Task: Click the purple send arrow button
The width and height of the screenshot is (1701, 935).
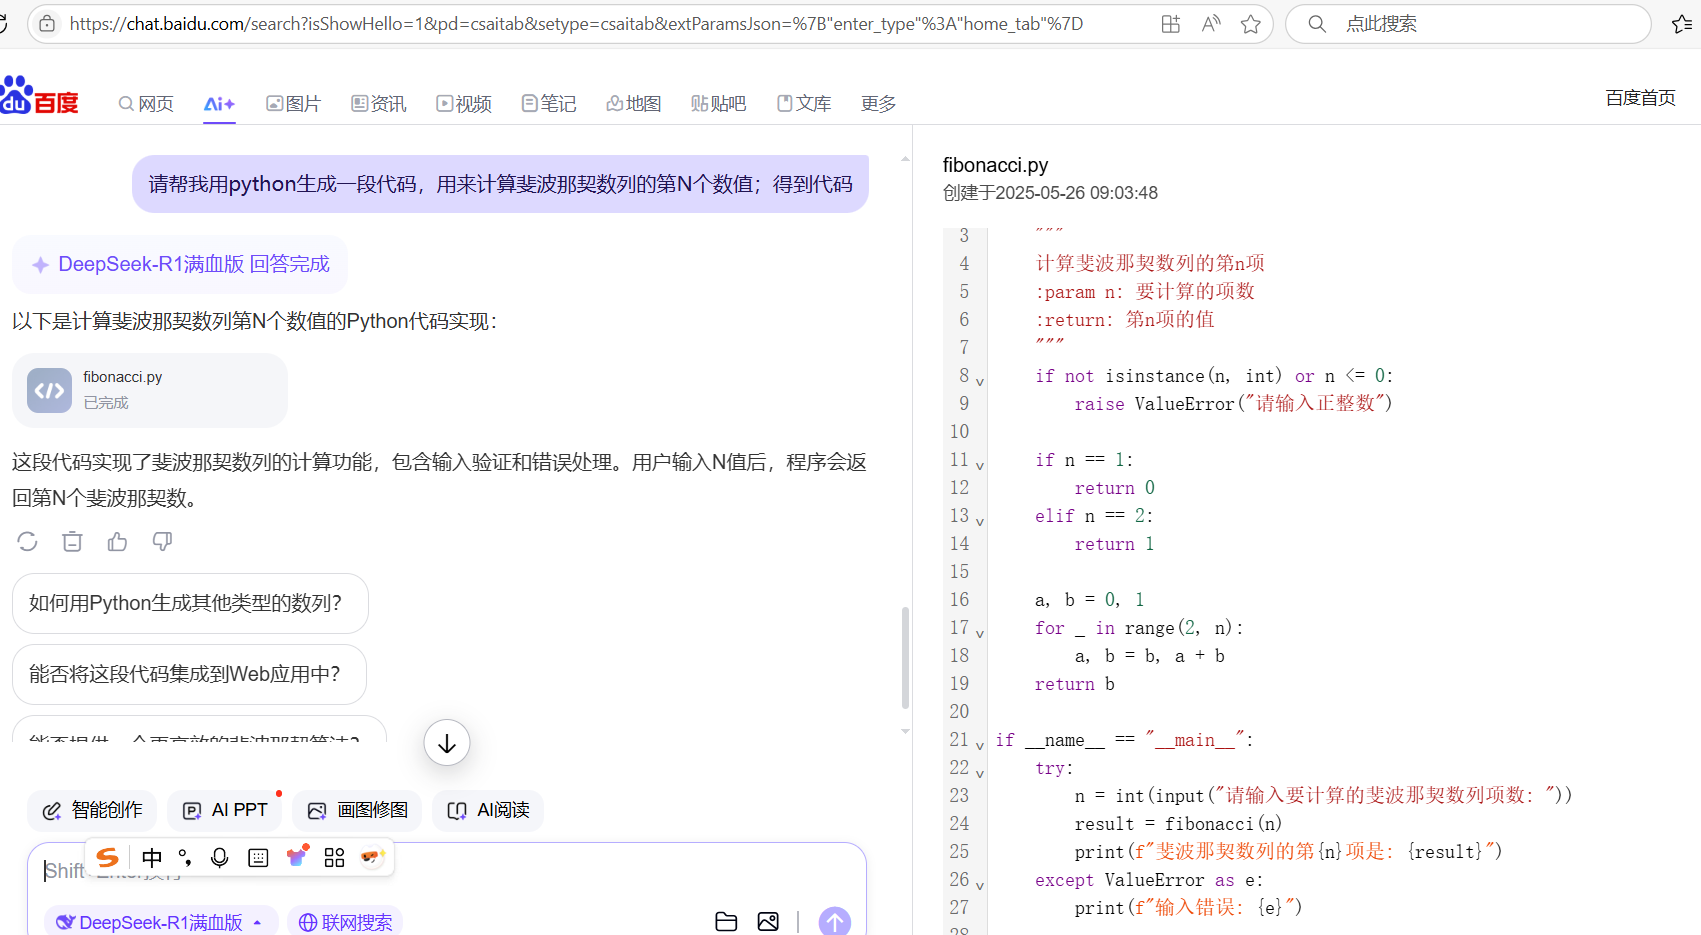Action: tap(834, 920)
